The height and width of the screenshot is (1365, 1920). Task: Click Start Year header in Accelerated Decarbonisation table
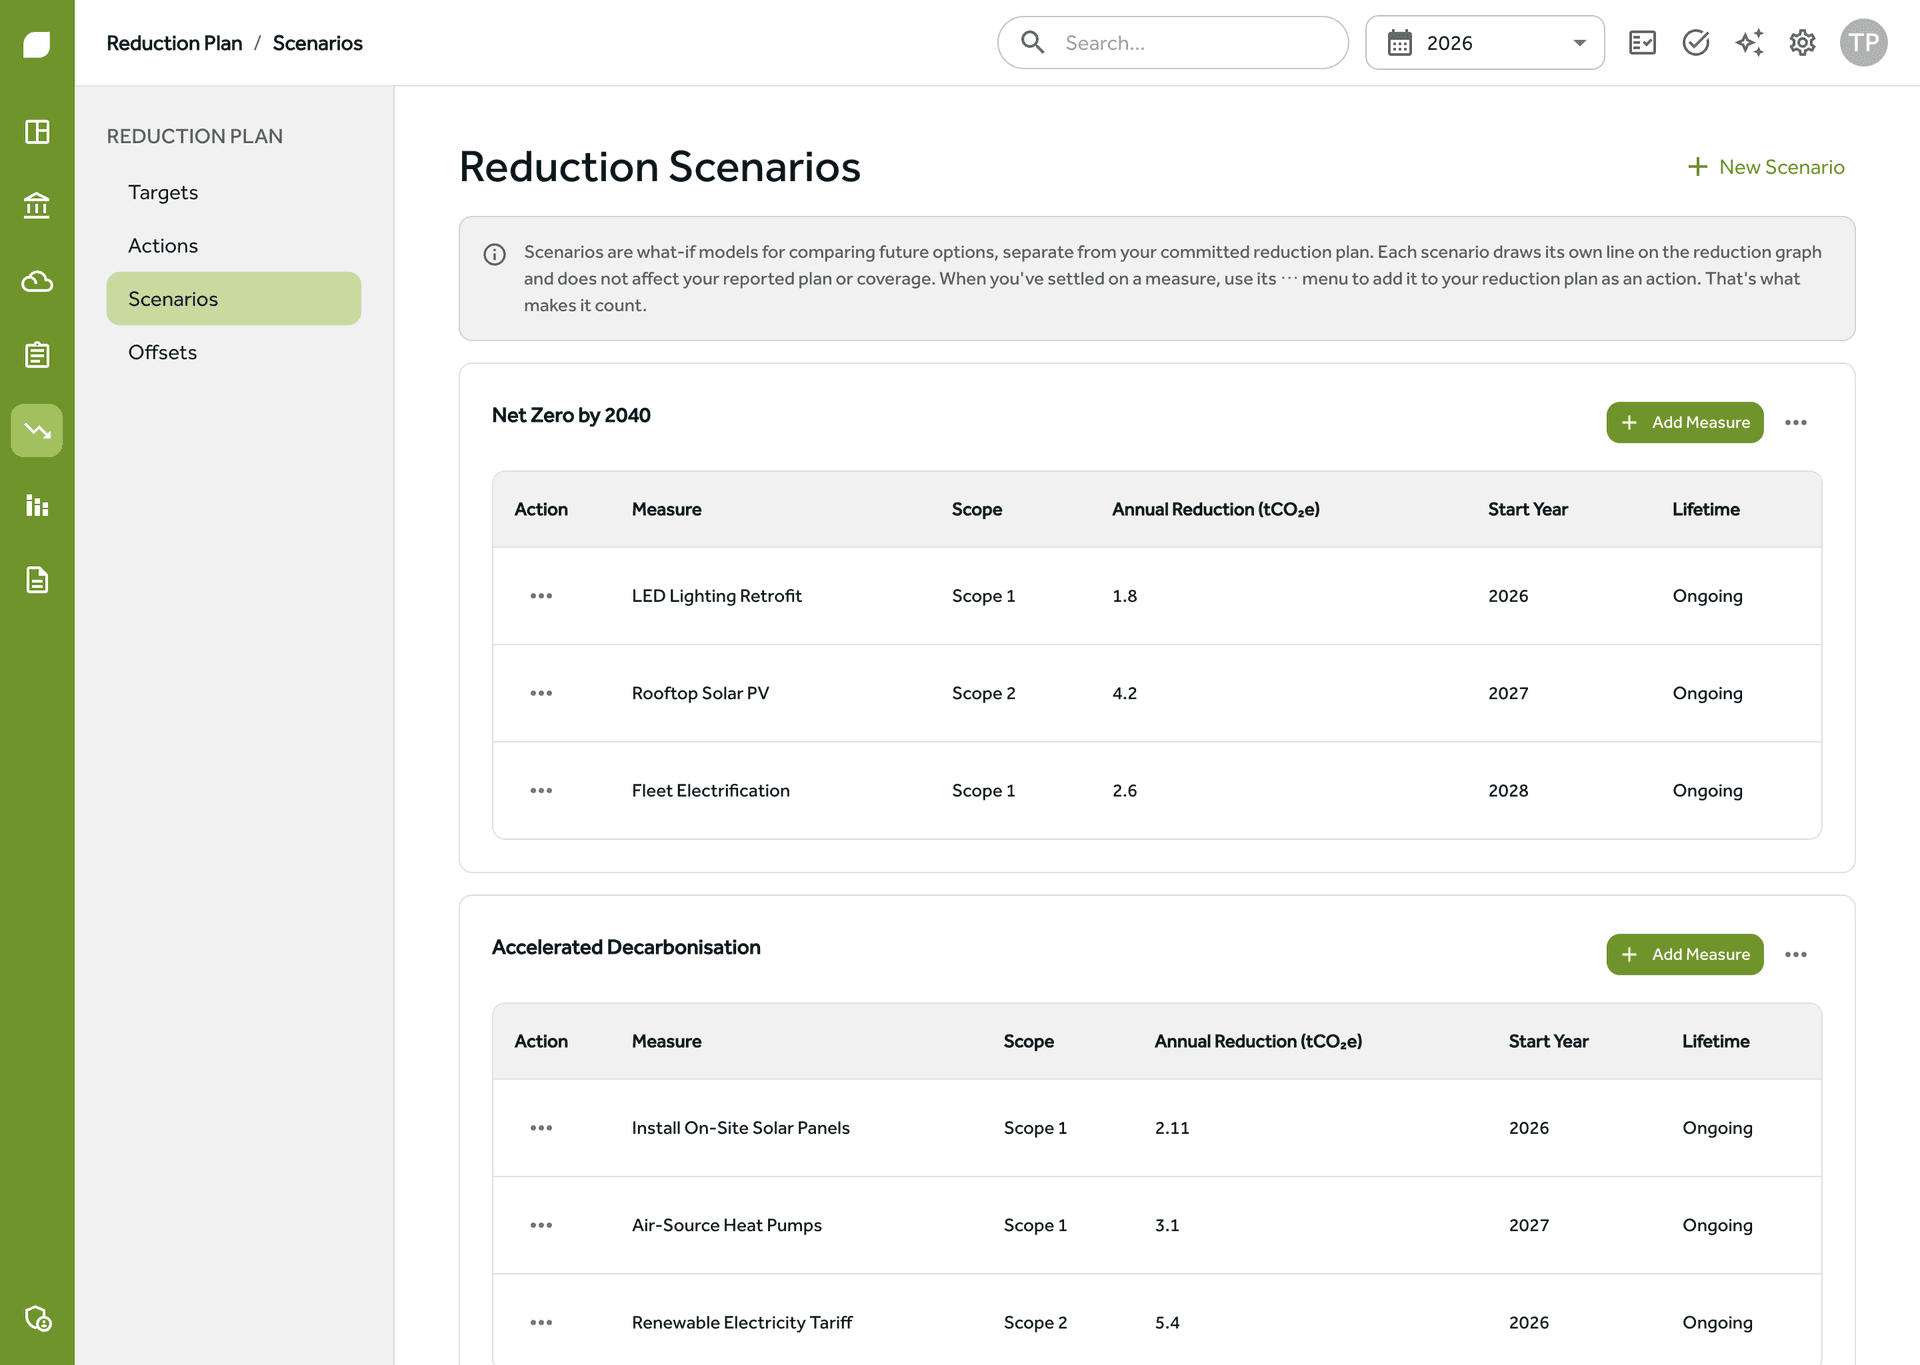[x=1548, y=1041]
